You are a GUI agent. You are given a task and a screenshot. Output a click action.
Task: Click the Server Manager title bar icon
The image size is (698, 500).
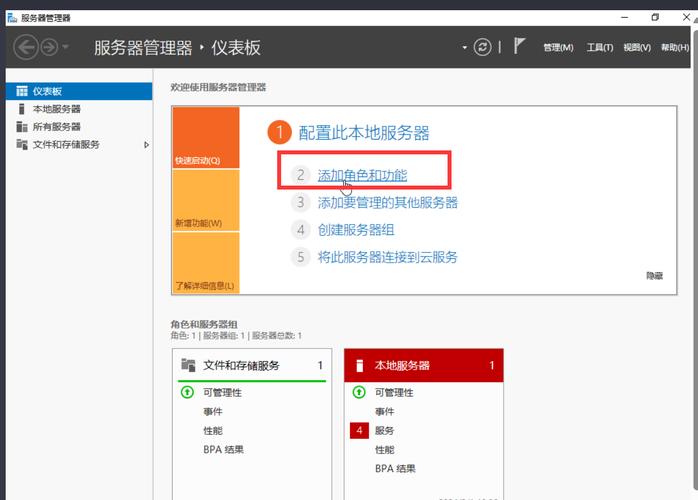click(12, 18)
